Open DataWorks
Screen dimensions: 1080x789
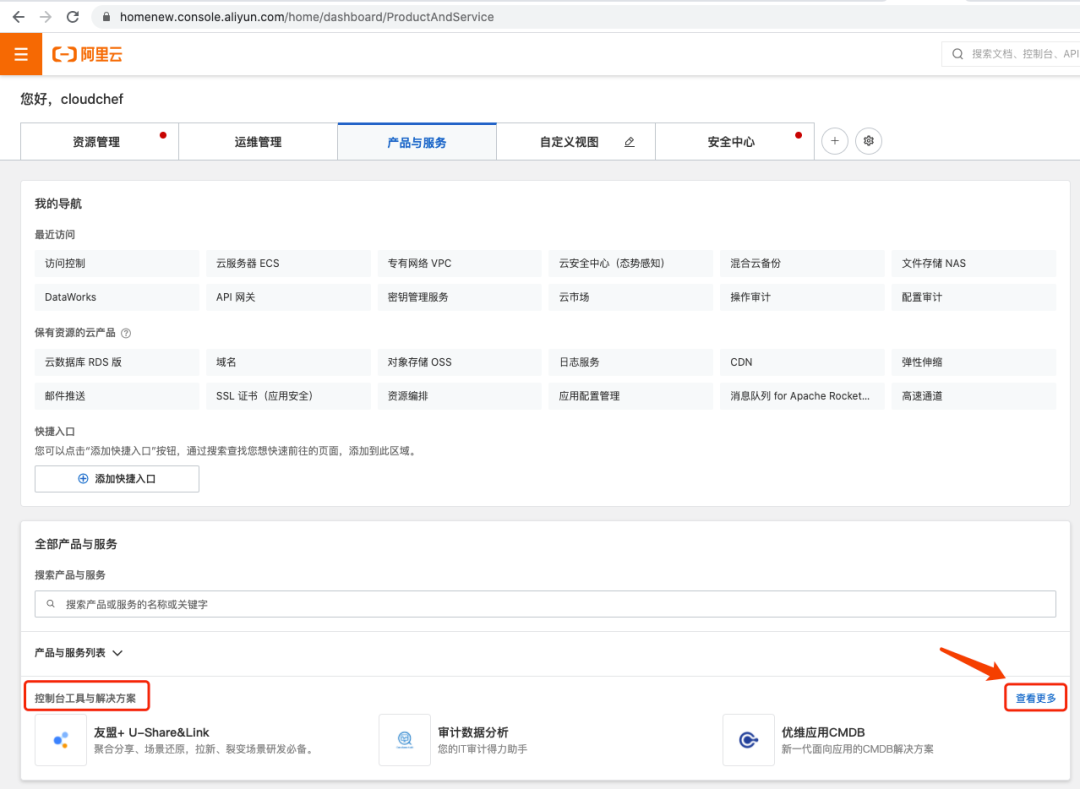116,297
